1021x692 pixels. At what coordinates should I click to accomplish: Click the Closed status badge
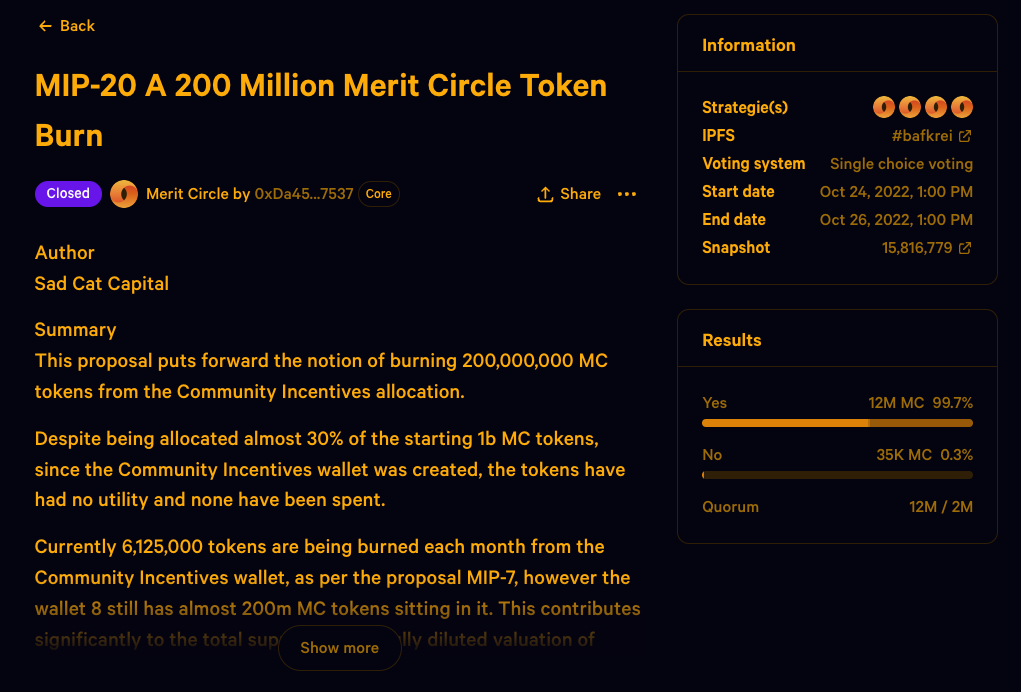(x=68, y=194)
